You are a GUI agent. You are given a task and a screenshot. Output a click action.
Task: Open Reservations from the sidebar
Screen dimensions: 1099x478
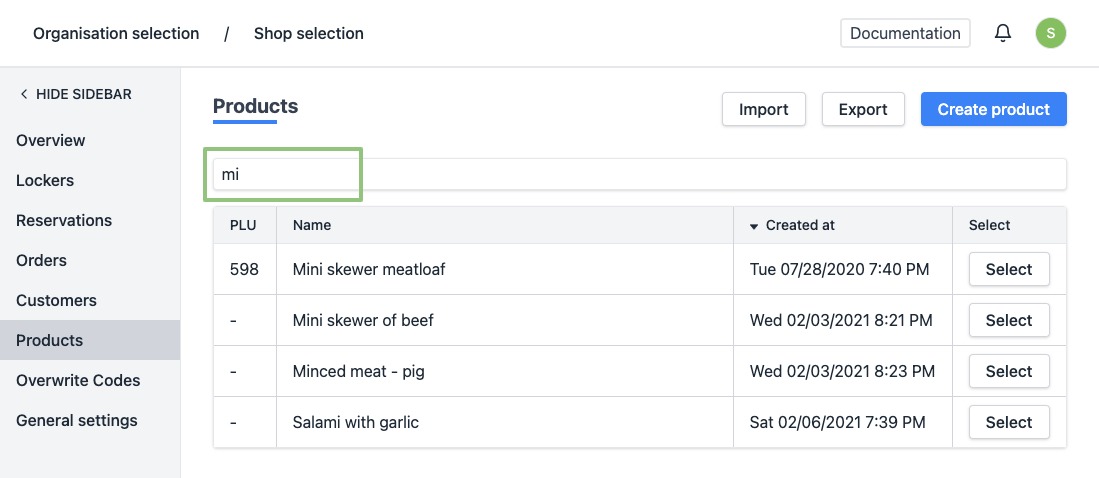click(x=64, y=220)
